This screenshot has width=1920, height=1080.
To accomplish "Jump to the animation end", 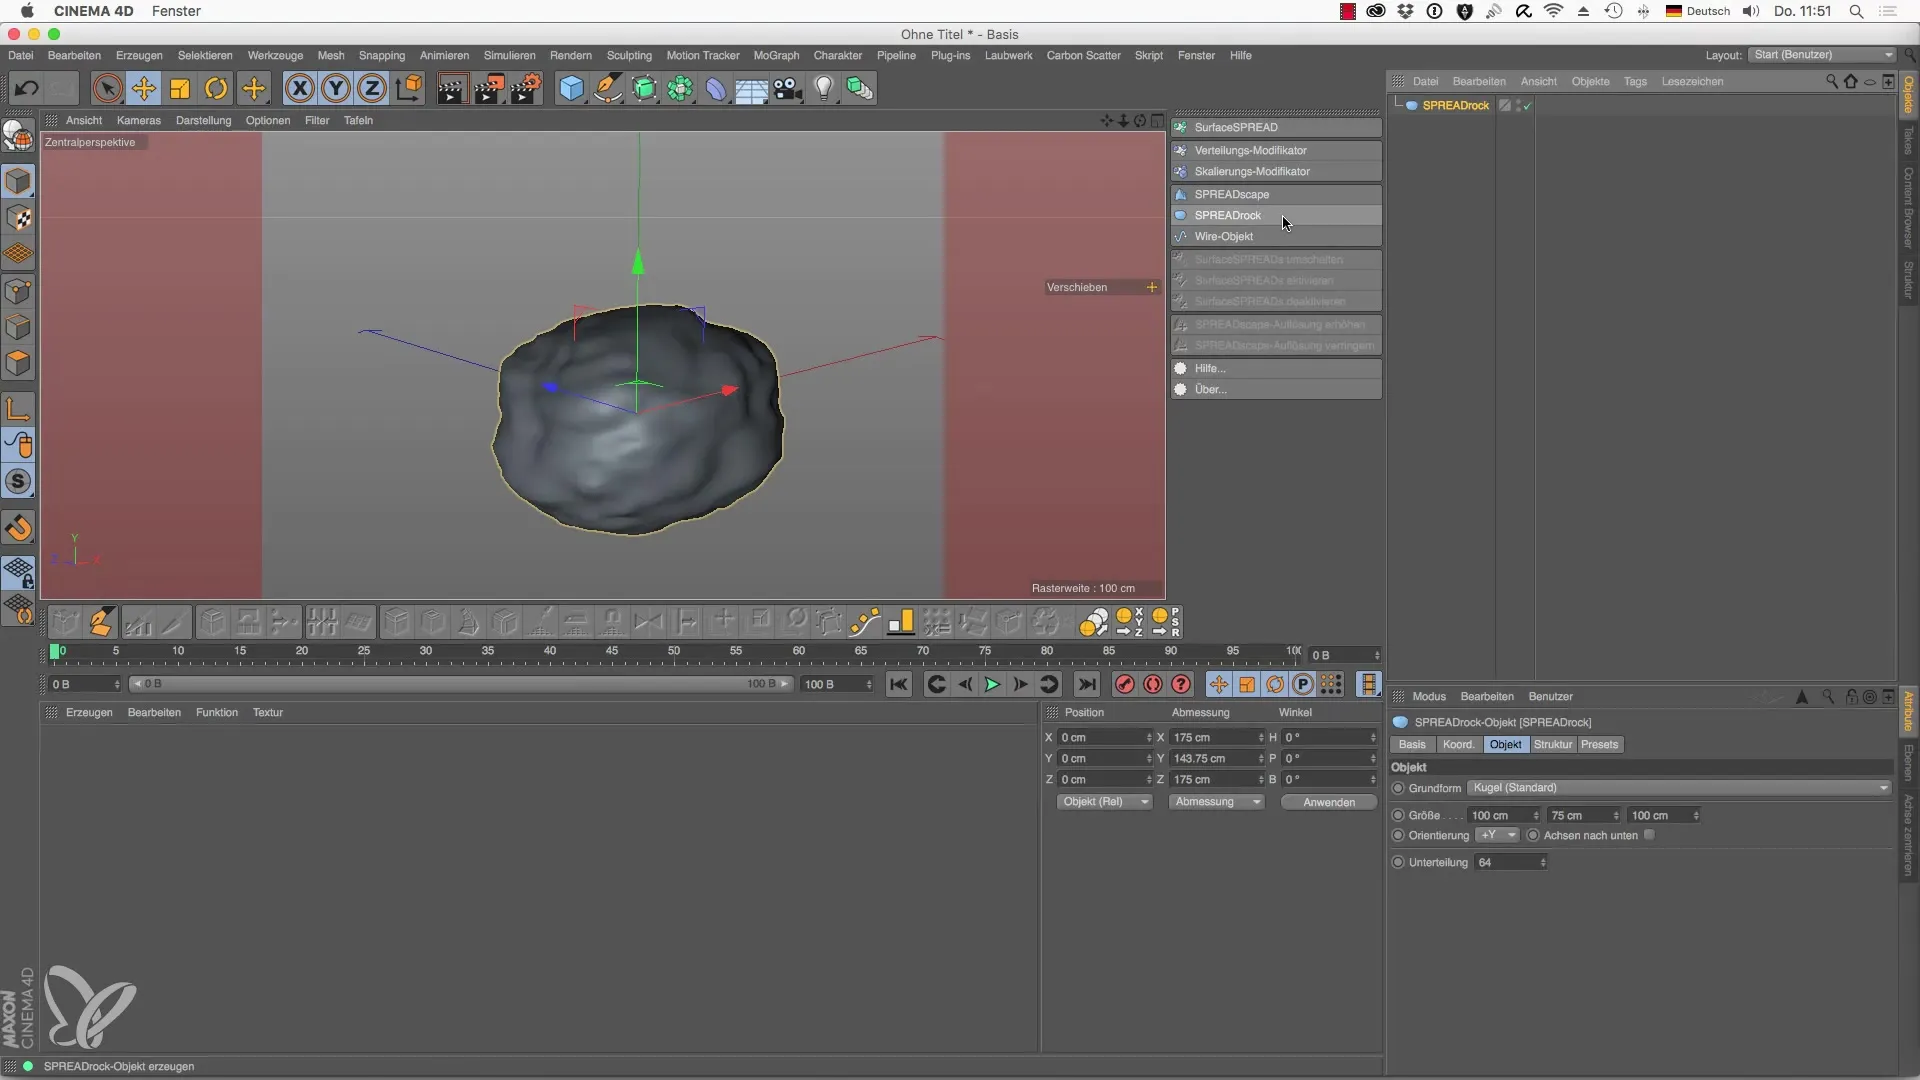I will coord(1087,685).
